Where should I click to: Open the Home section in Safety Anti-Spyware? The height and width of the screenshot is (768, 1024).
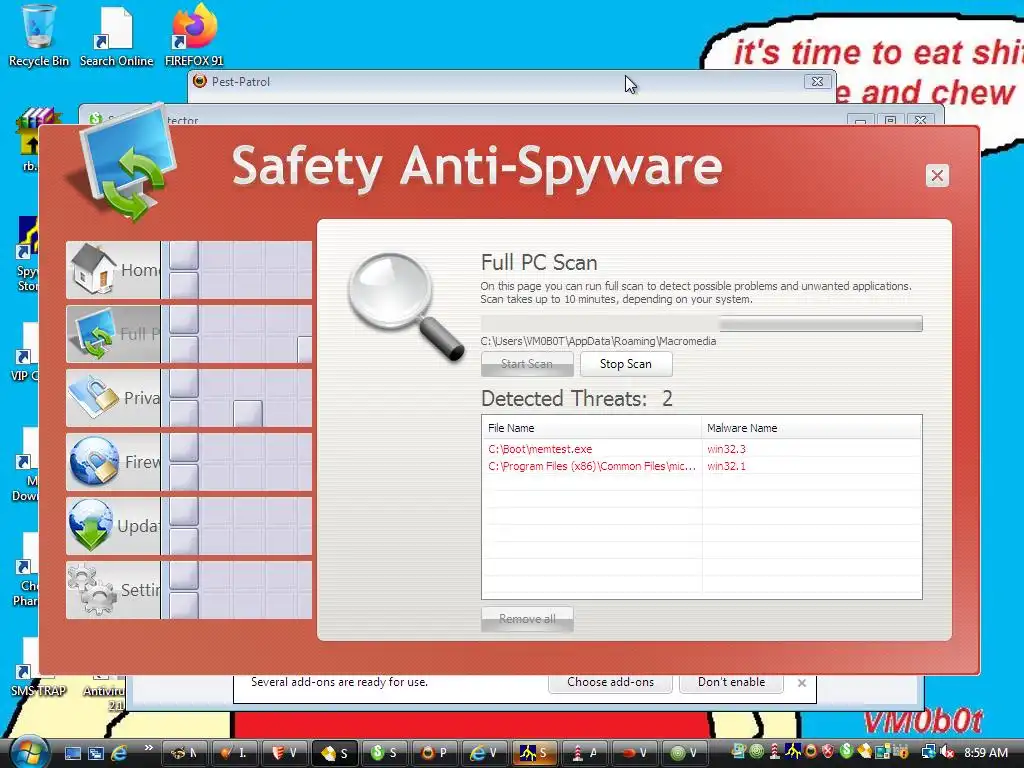point(113,270)
